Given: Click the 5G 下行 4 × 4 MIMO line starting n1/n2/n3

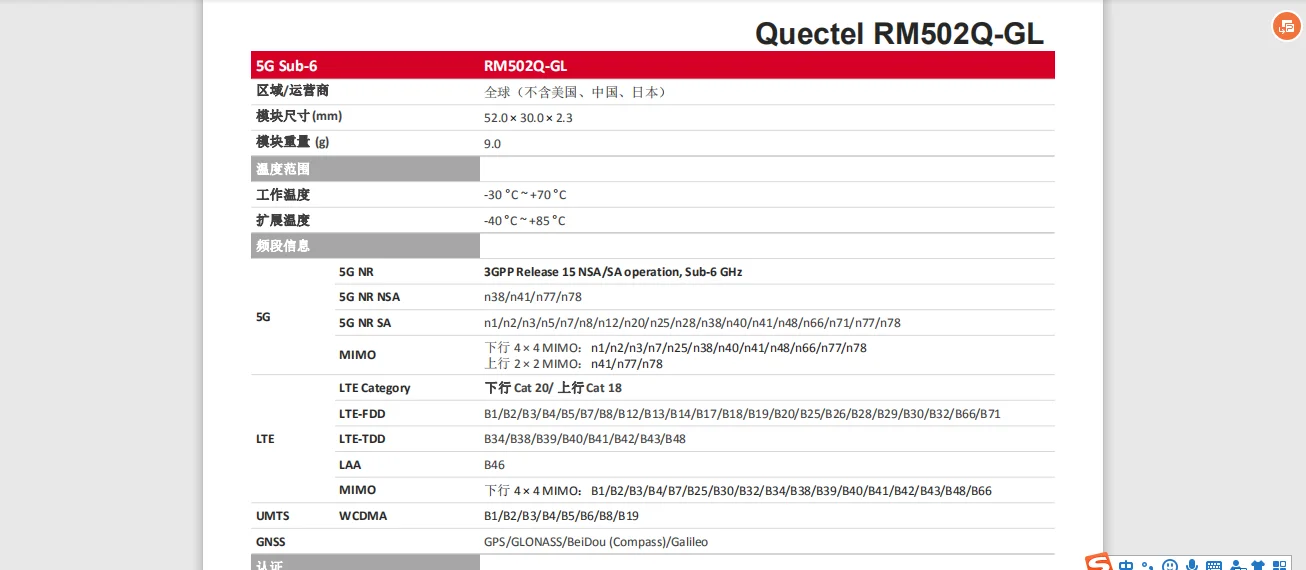Looking at the screenshot, I should point(676,348).
